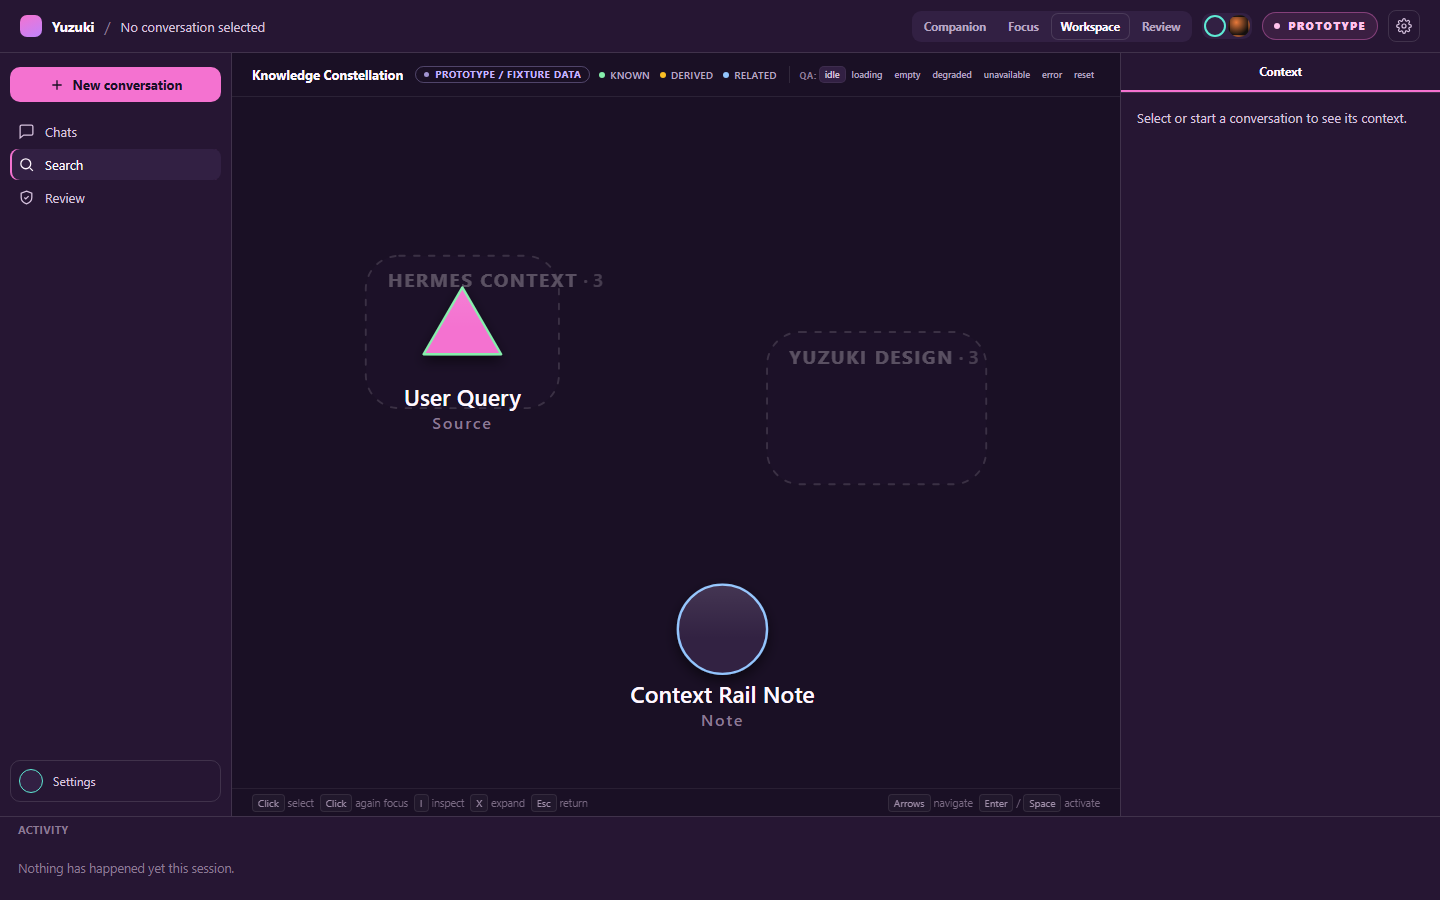Switch to the Focus mode tab
The height and width of the screenshot is (900, 1440).
pyautogui.click(x=1023, y=27)
